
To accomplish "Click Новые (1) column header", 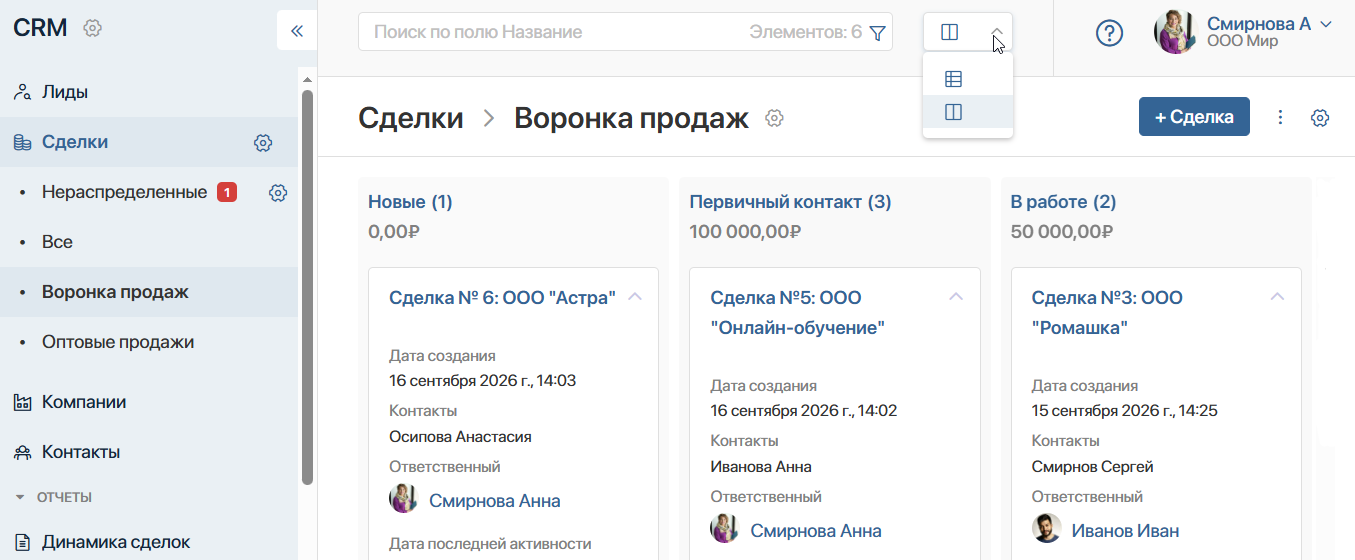I will 410,202.
